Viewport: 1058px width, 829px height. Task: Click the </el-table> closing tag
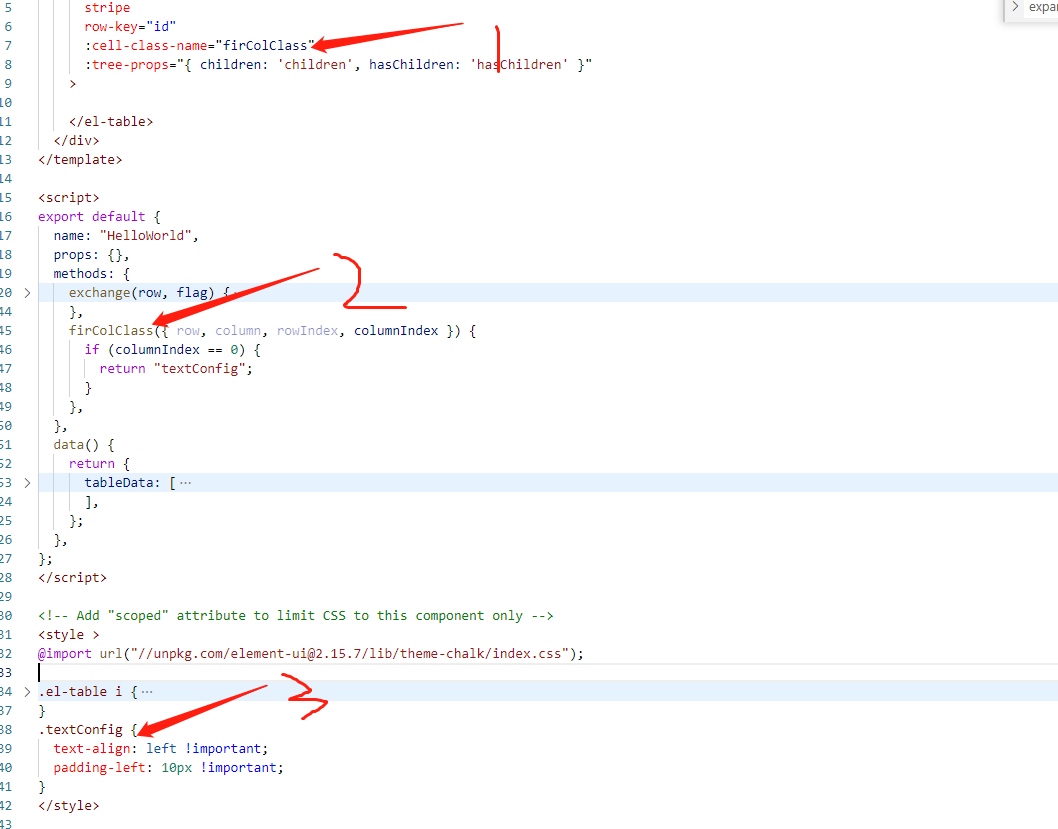111,122
